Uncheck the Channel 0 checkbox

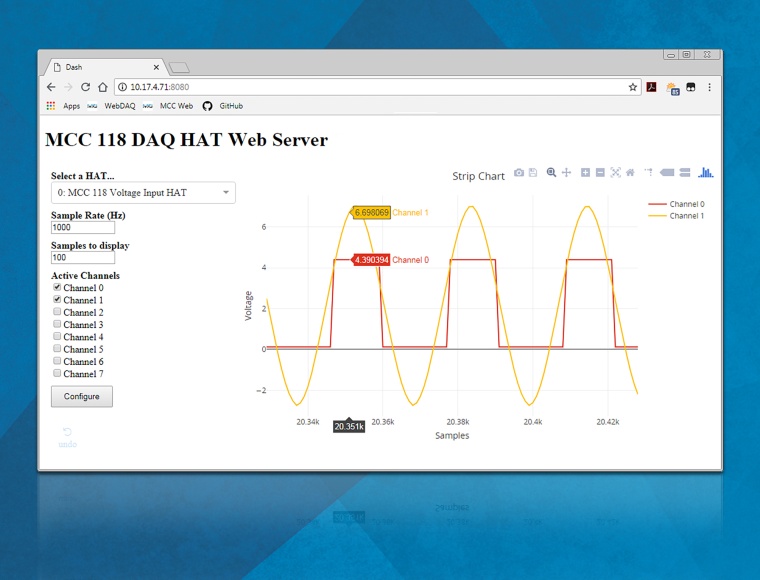point(57,287)
